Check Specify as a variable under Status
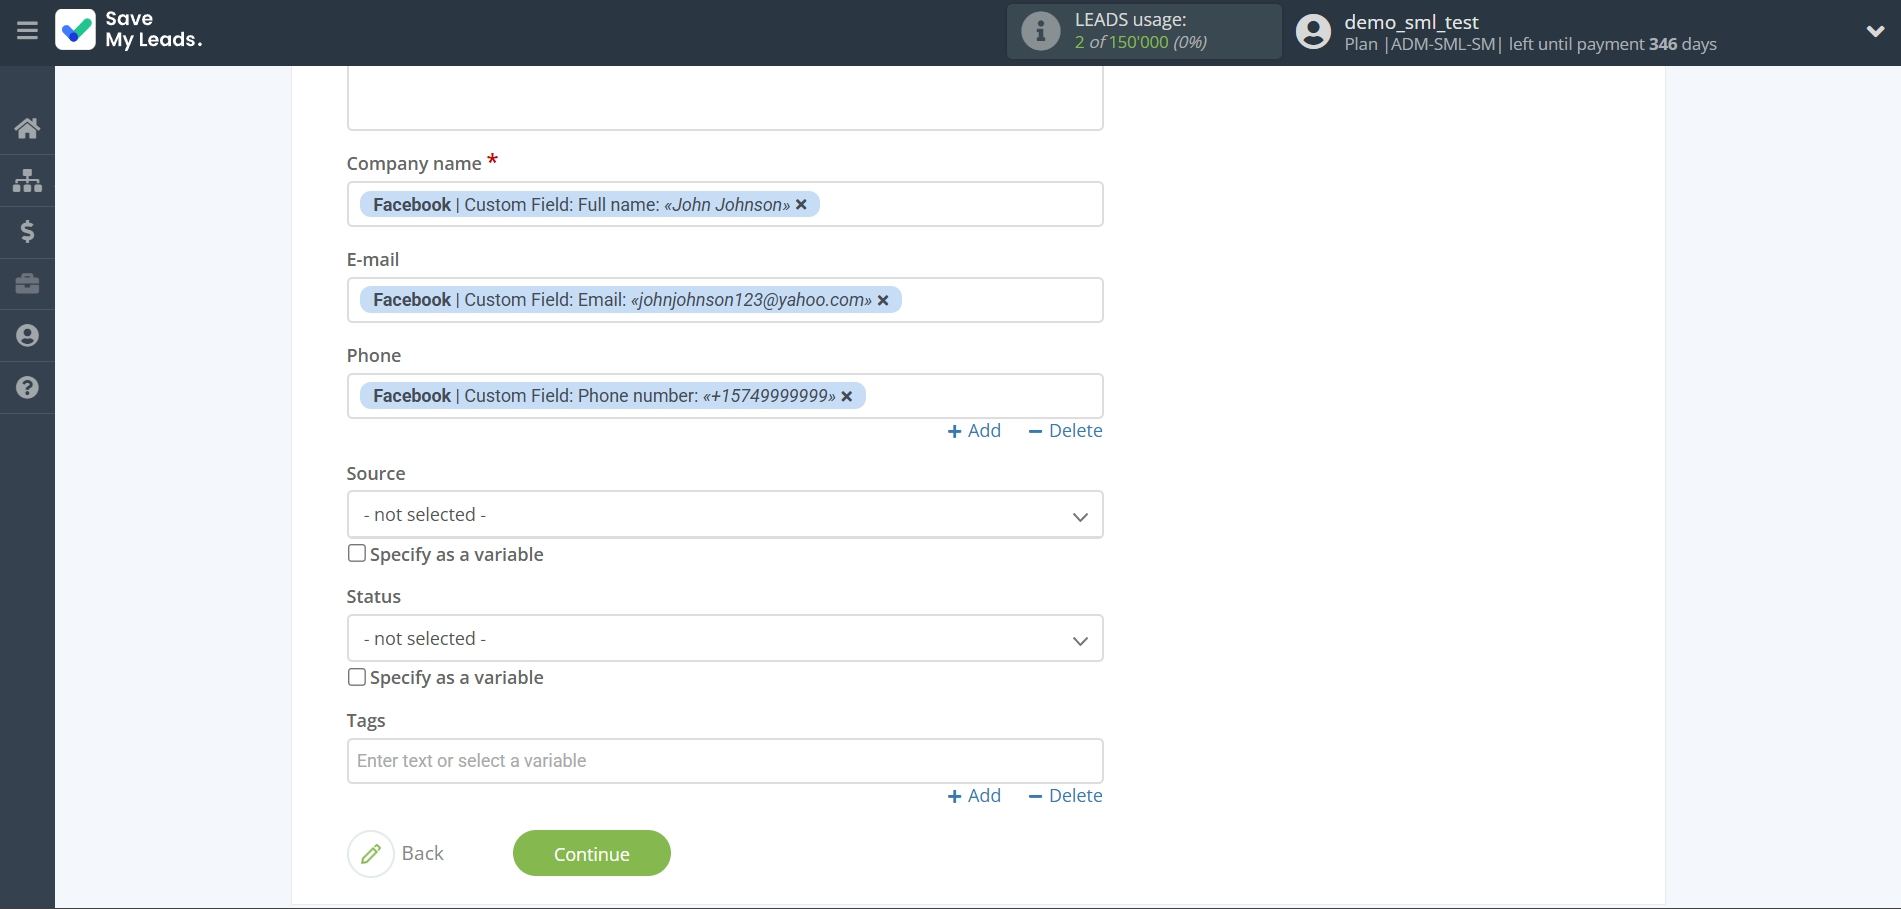 [x=357, y=677]
